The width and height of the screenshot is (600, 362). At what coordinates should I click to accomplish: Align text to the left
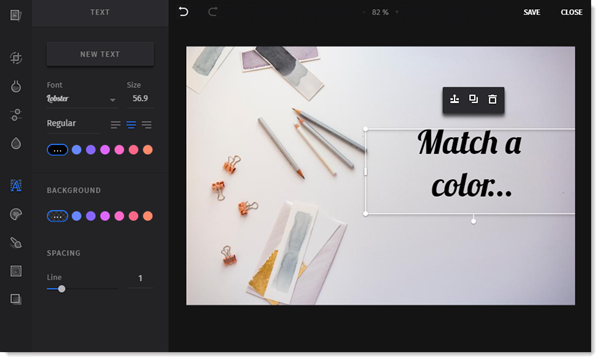point(115,124)
